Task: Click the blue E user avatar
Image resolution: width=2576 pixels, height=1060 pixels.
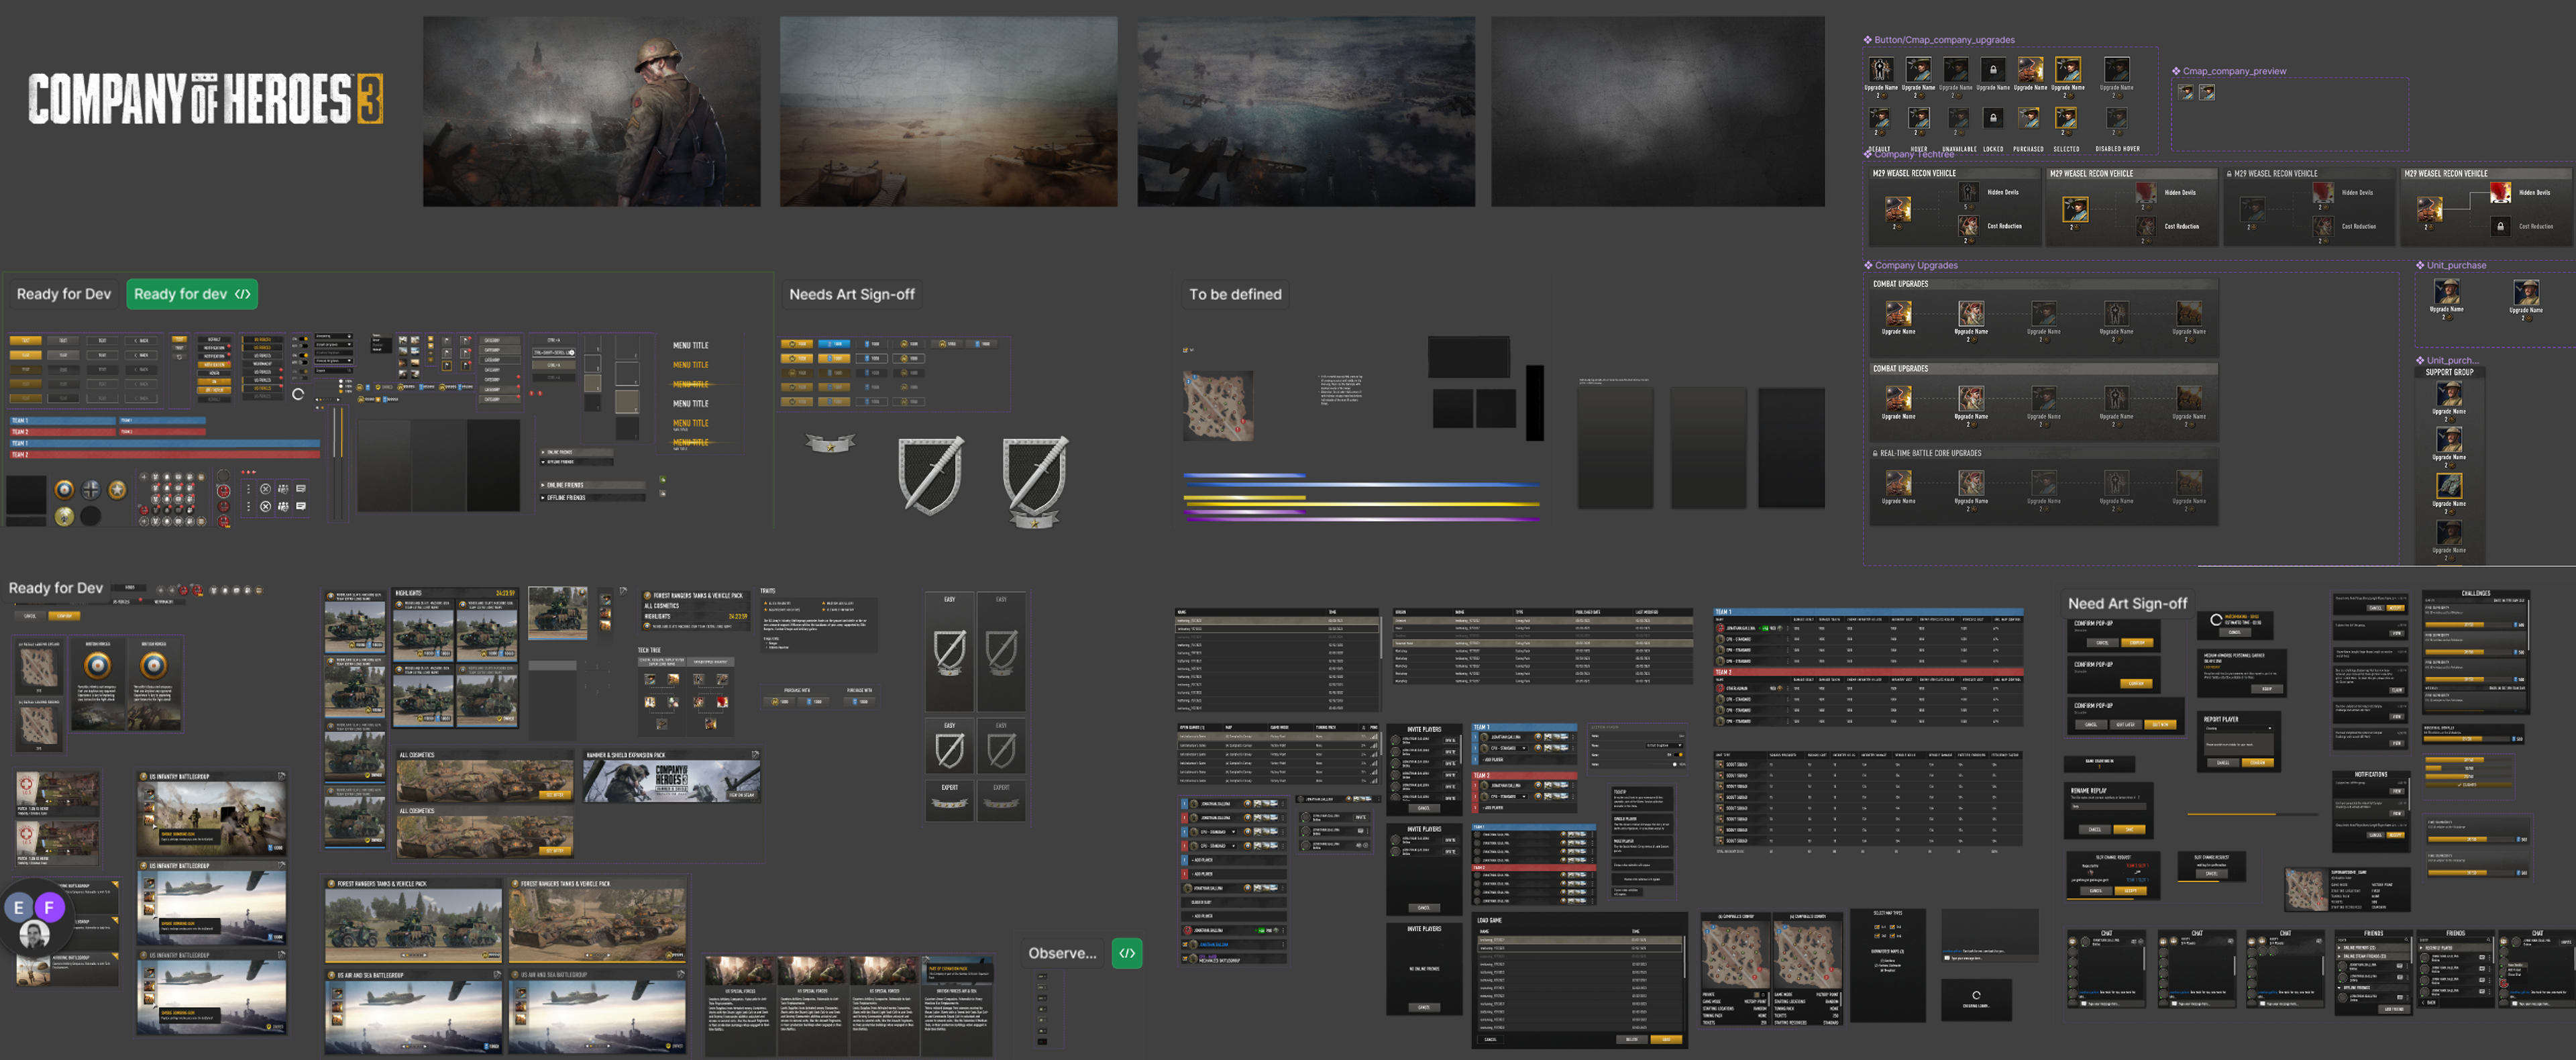Action: [18, 907]
